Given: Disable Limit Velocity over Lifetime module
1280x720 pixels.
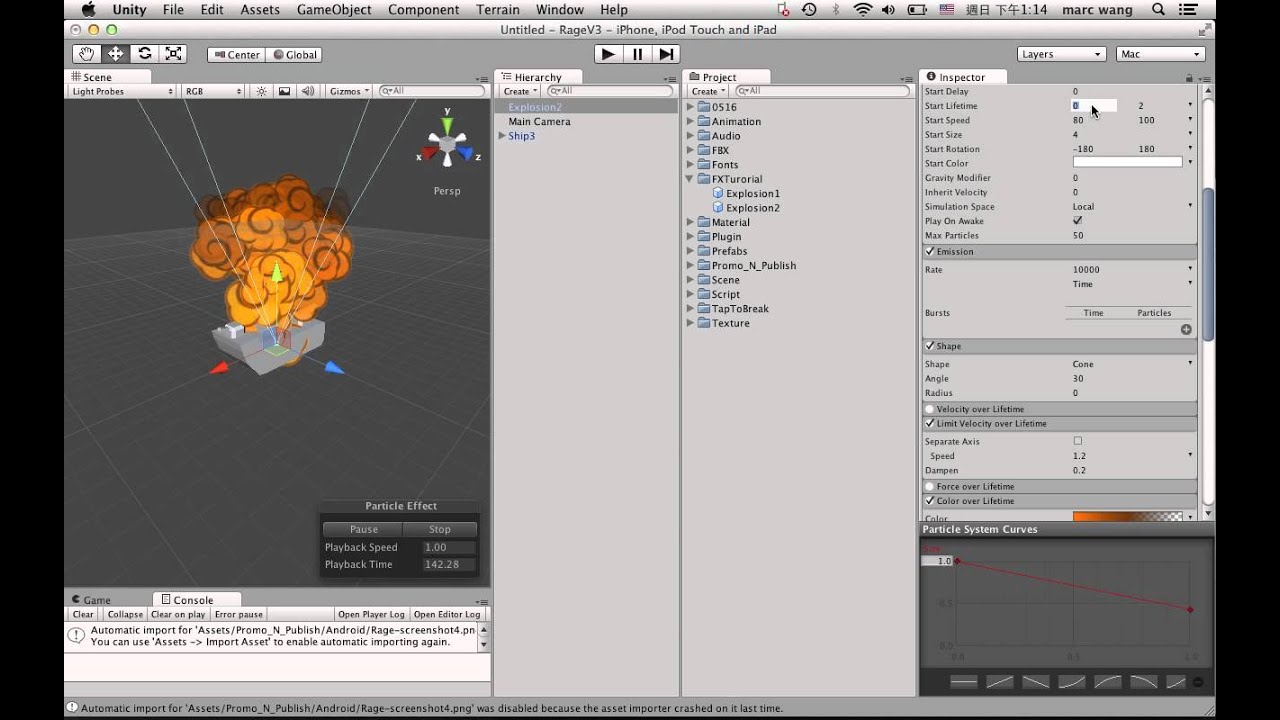Looking at the screenshot, I should point(930,423).
